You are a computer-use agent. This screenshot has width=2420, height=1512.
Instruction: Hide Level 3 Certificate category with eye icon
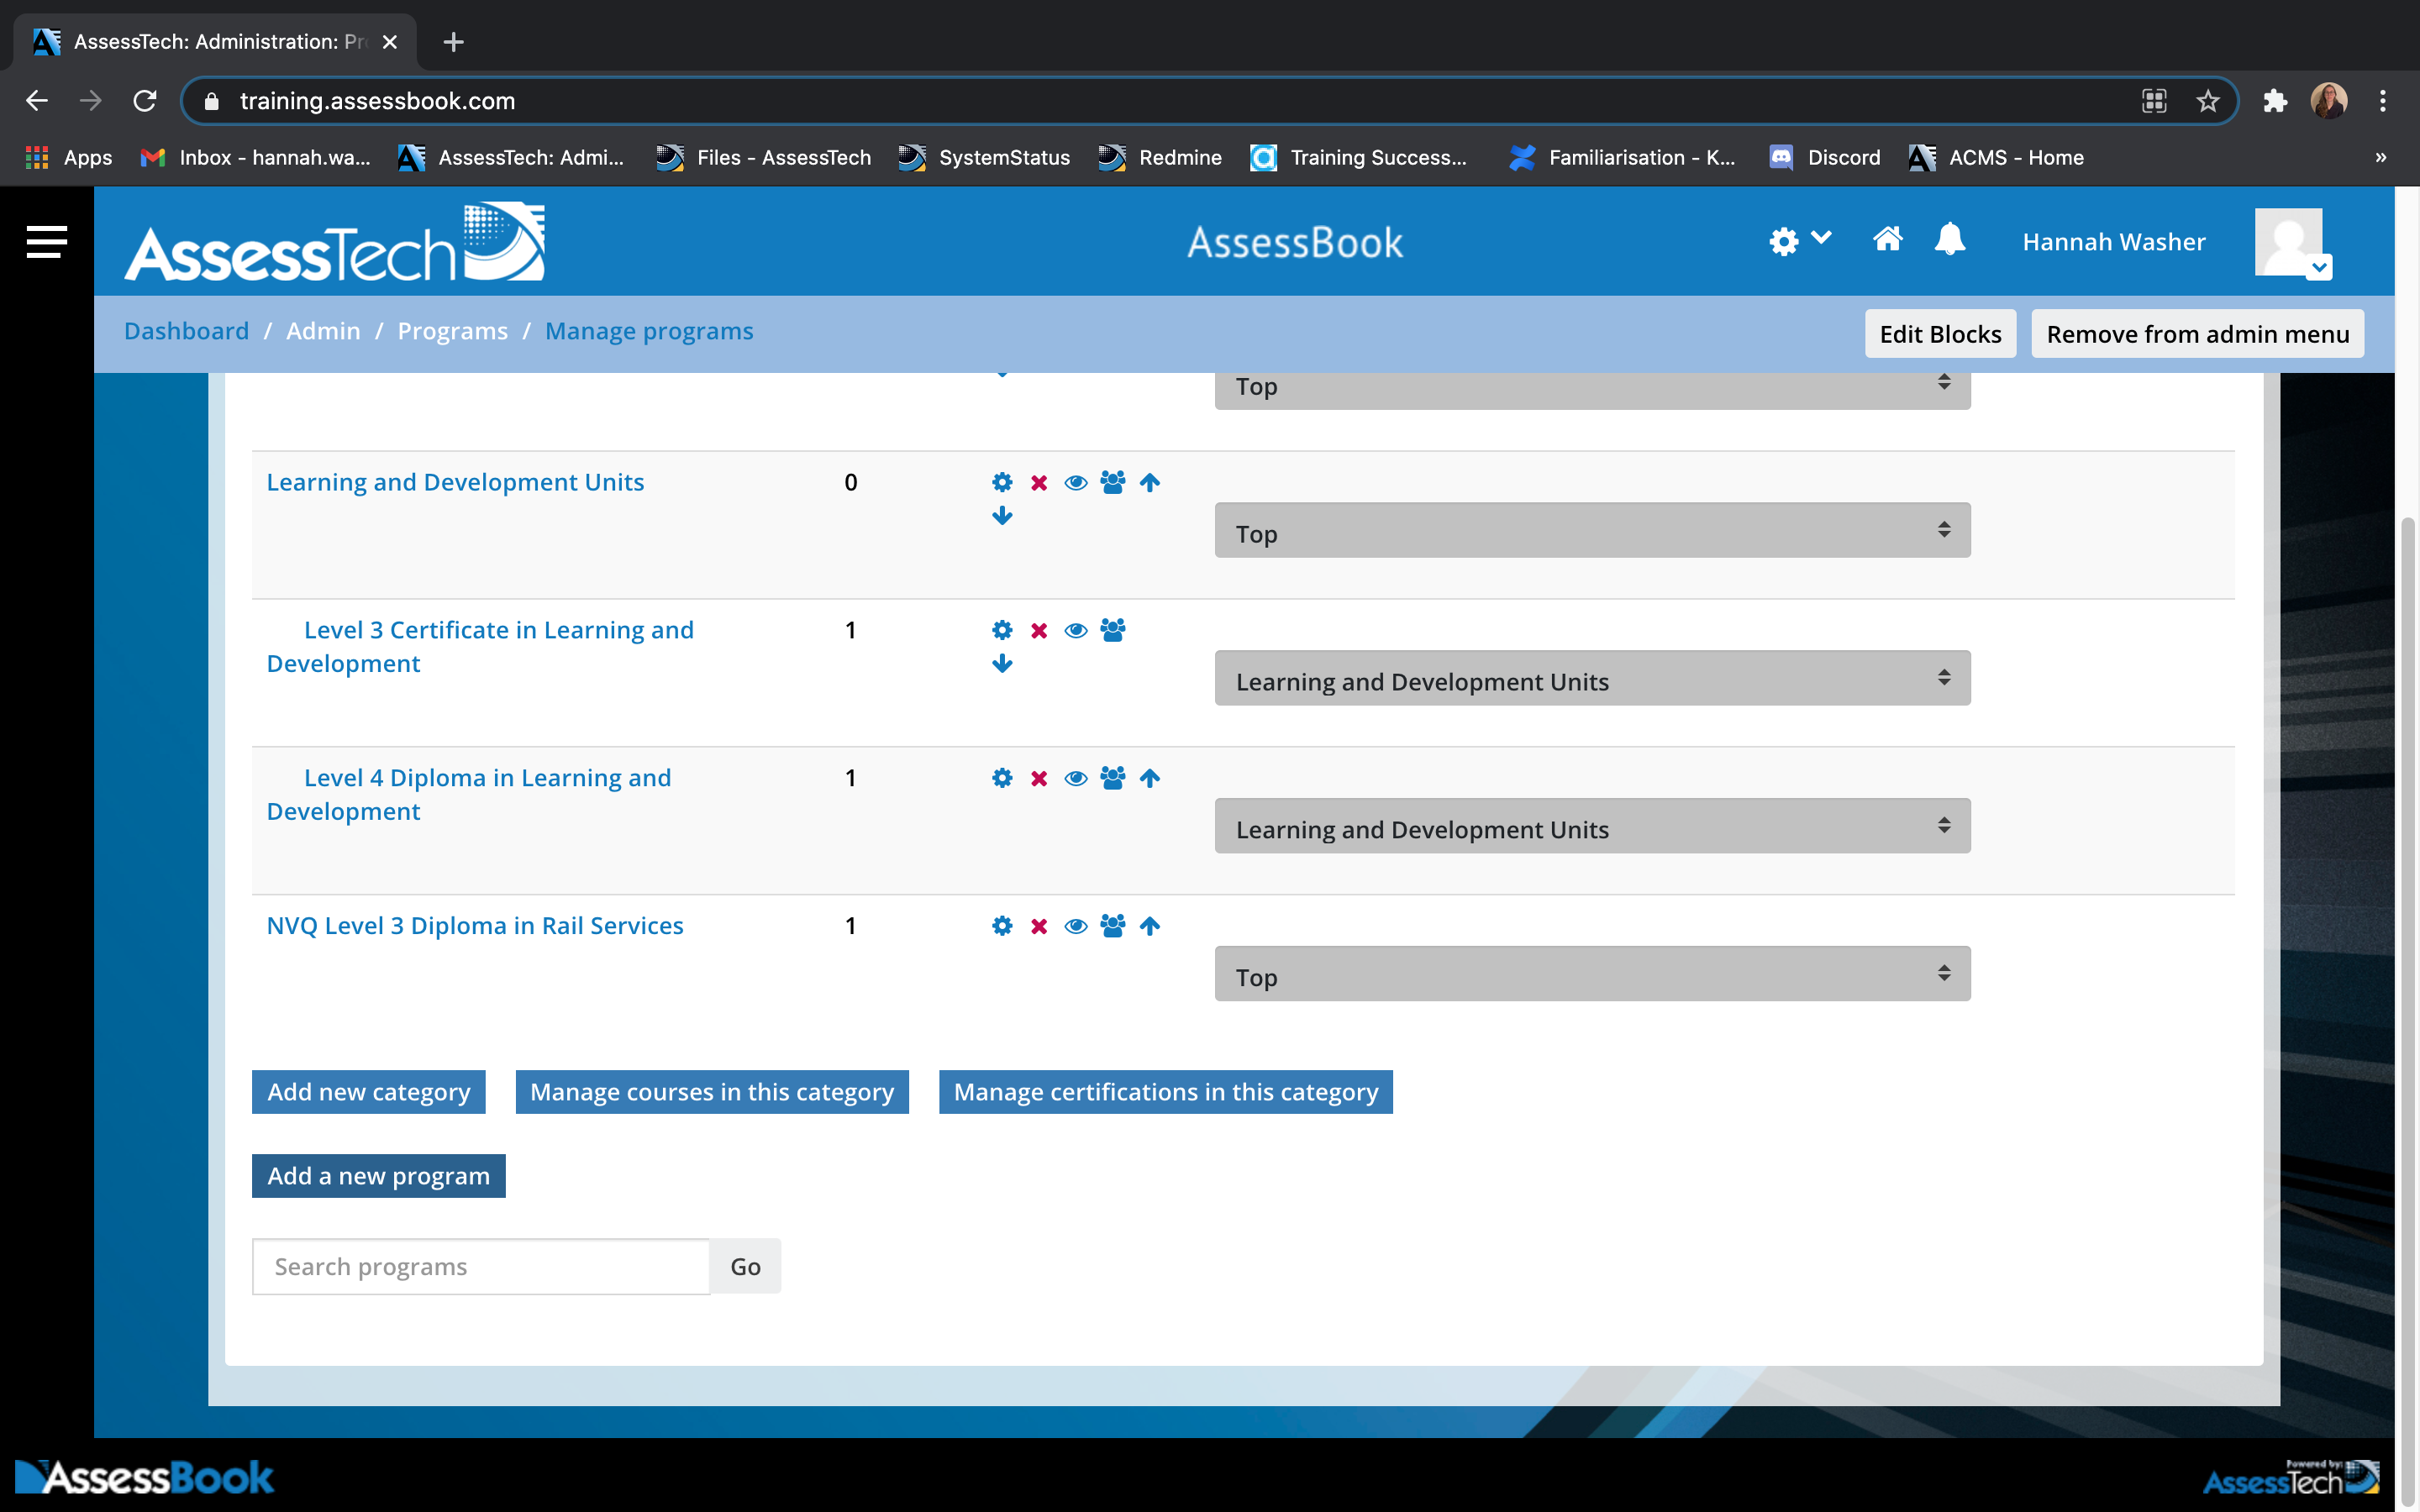[1076, 631]
